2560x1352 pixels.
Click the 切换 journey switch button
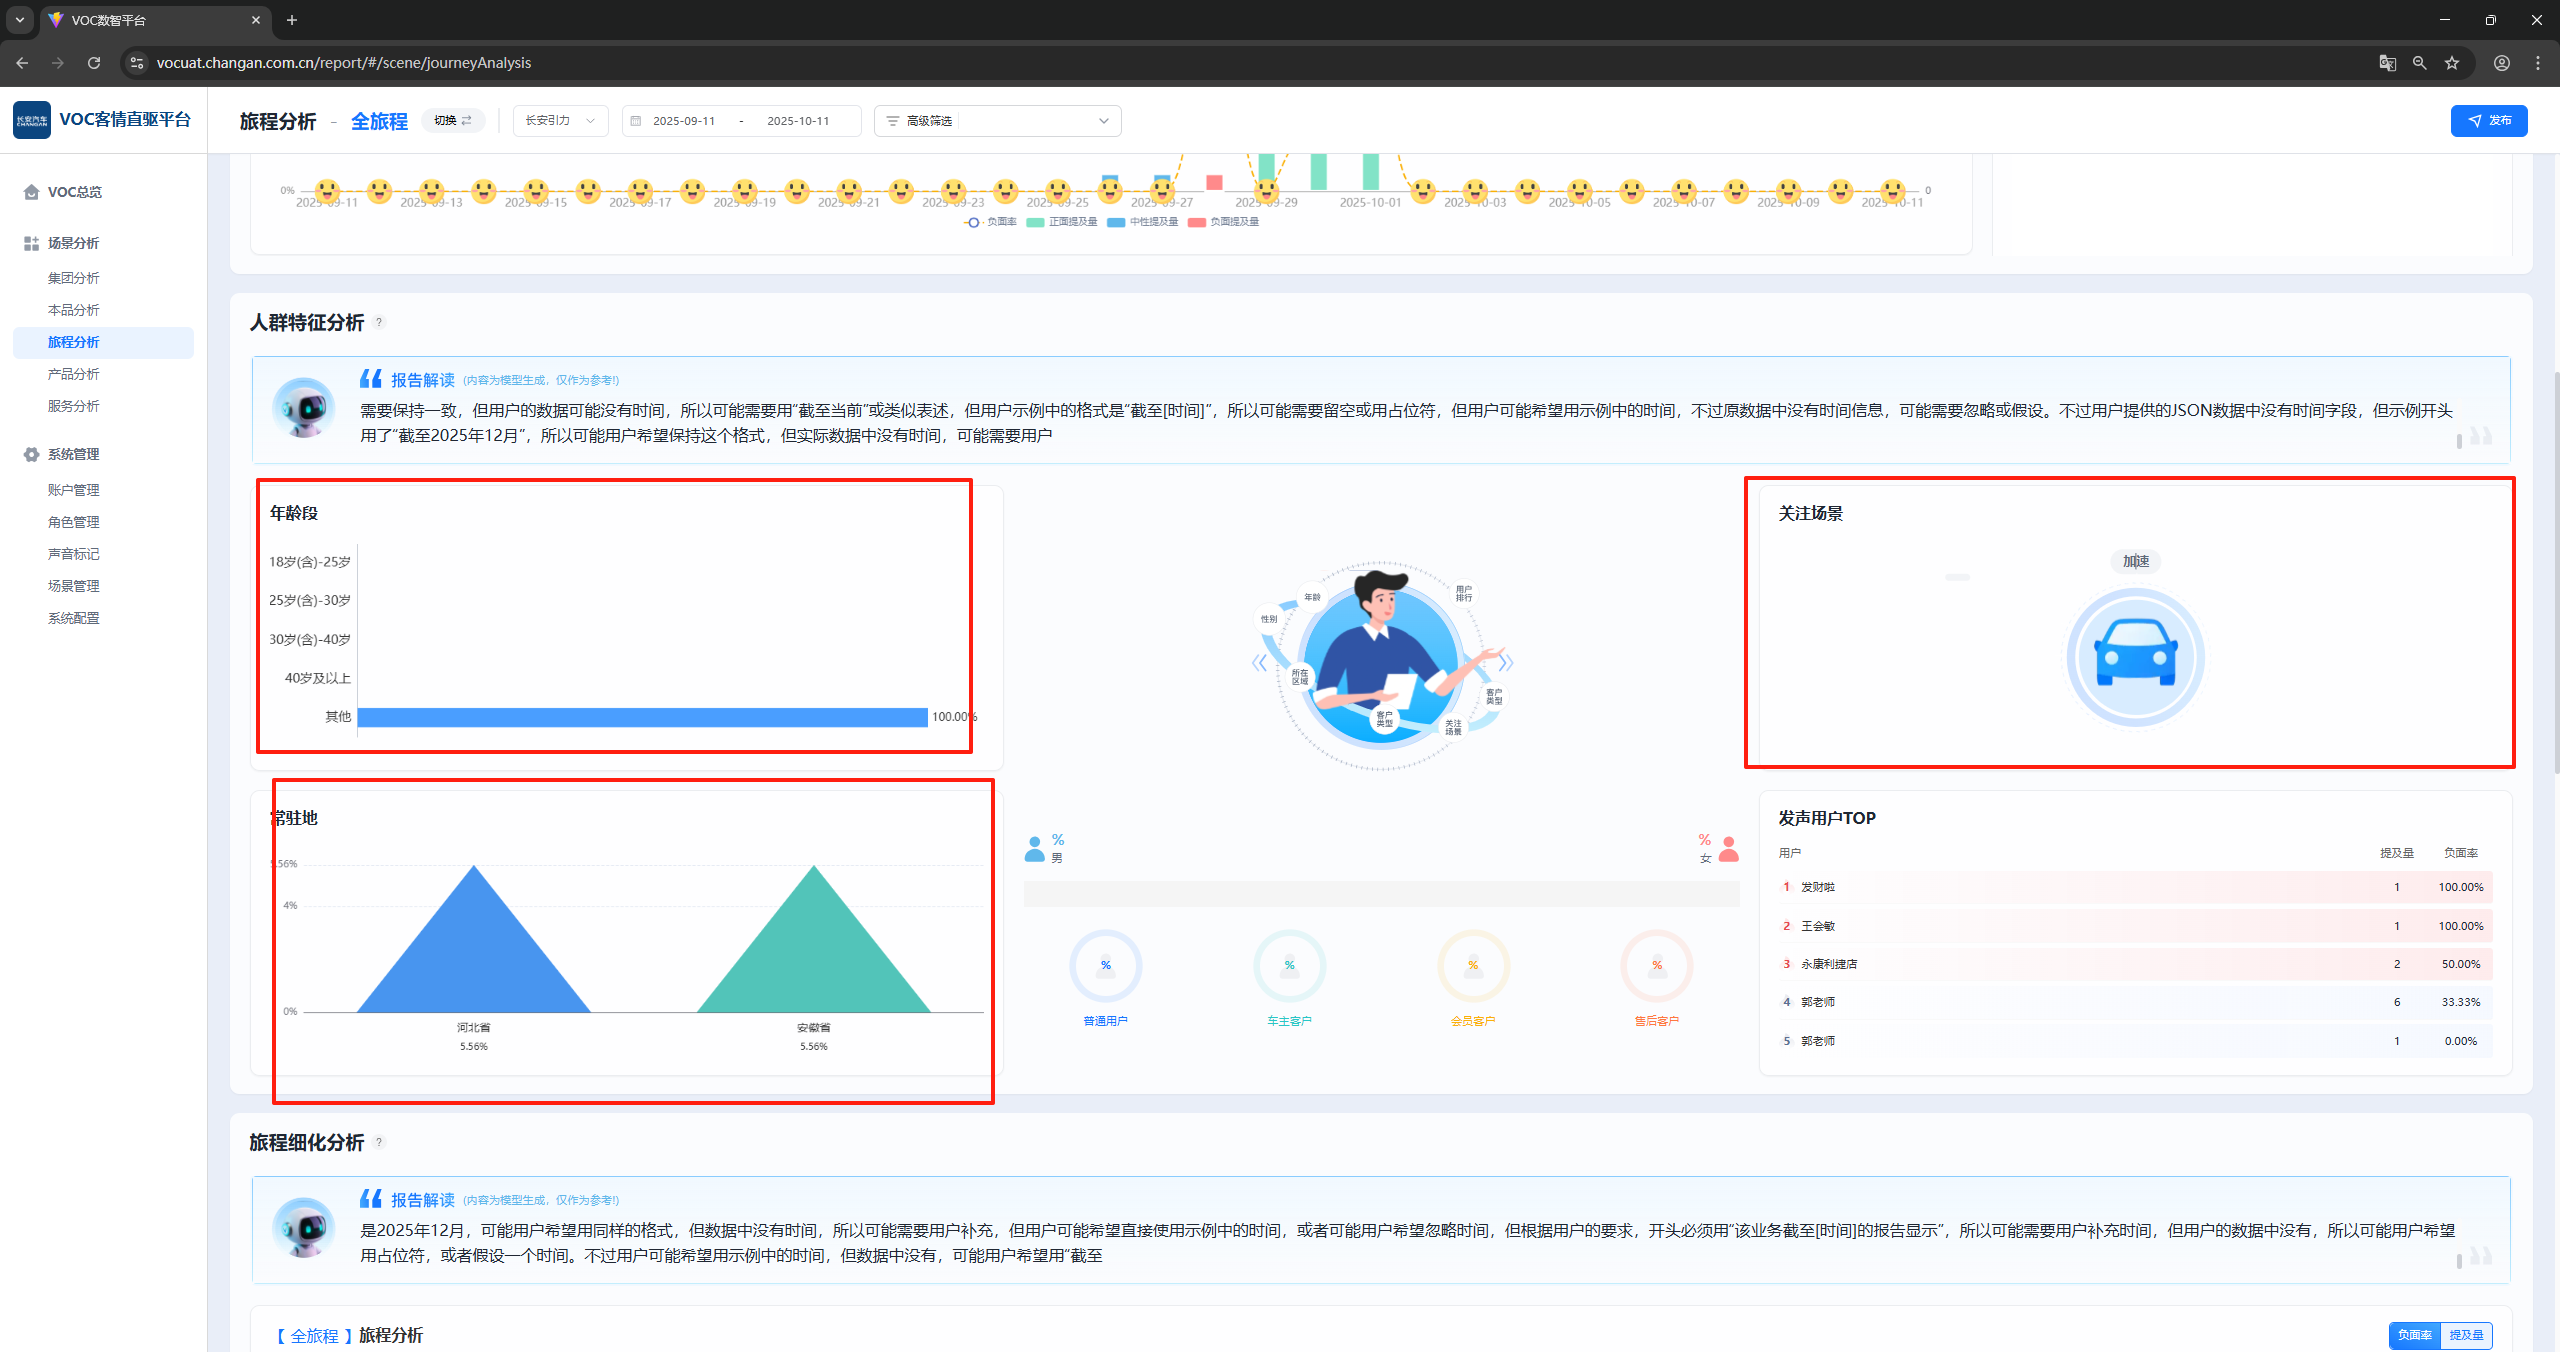(x=453, y=120)
